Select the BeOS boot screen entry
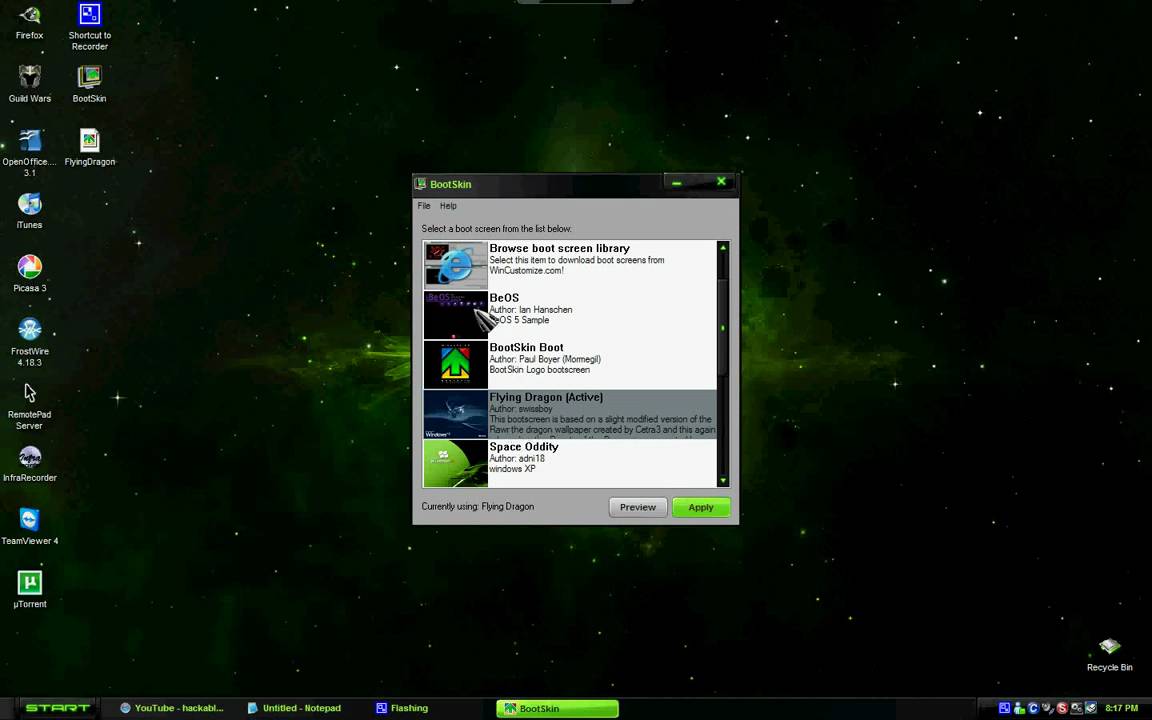This screenshot has width=1152, height=720. coord(569,315)
